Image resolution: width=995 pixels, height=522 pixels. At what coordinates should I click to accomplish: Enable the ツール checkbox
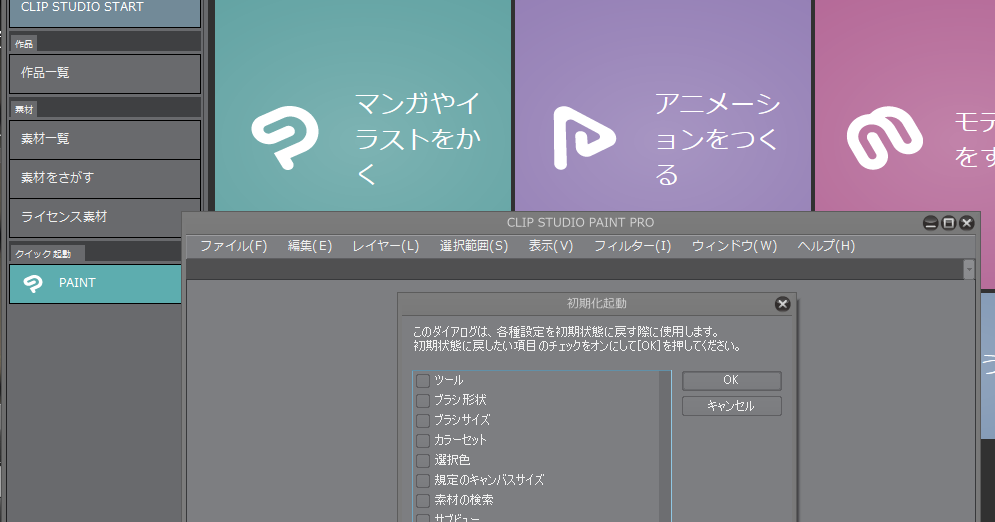(x=423, y=381)
